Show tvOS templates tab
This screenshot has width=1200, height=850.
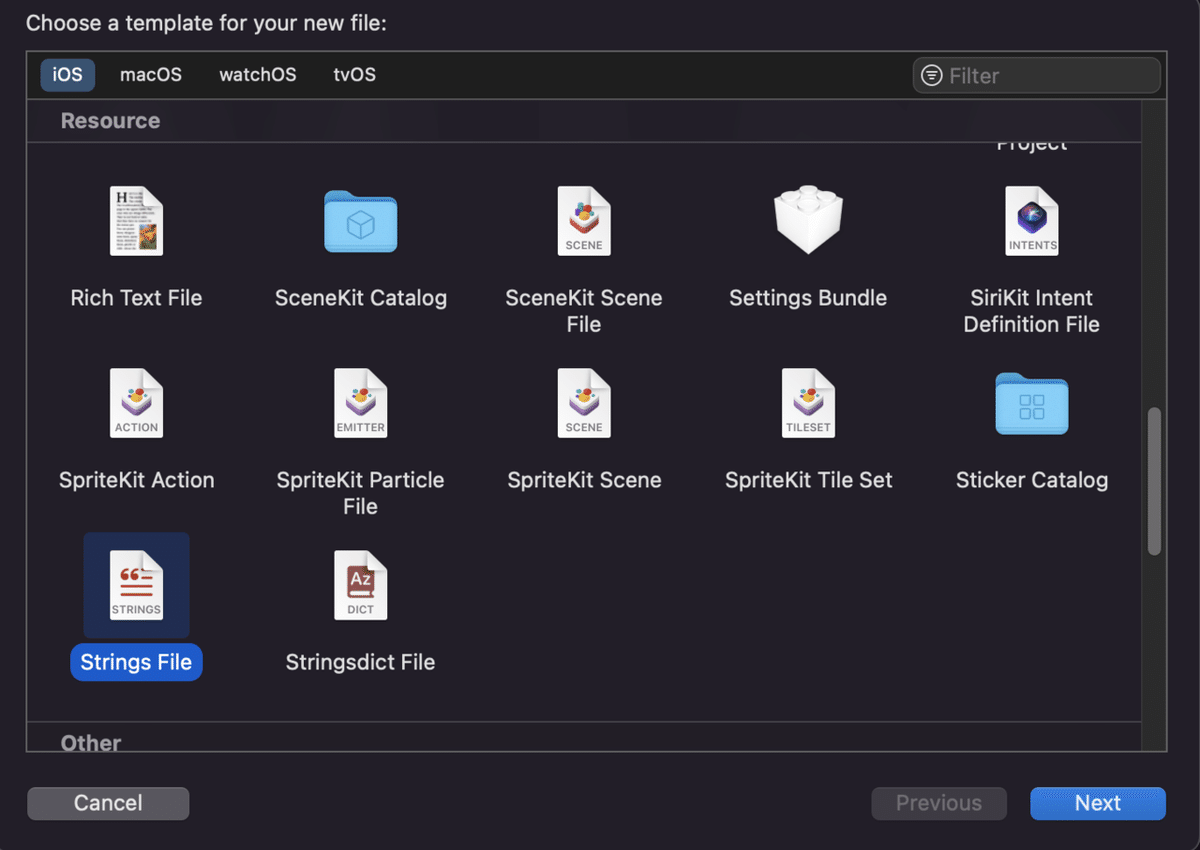click(x=354, y=75)
